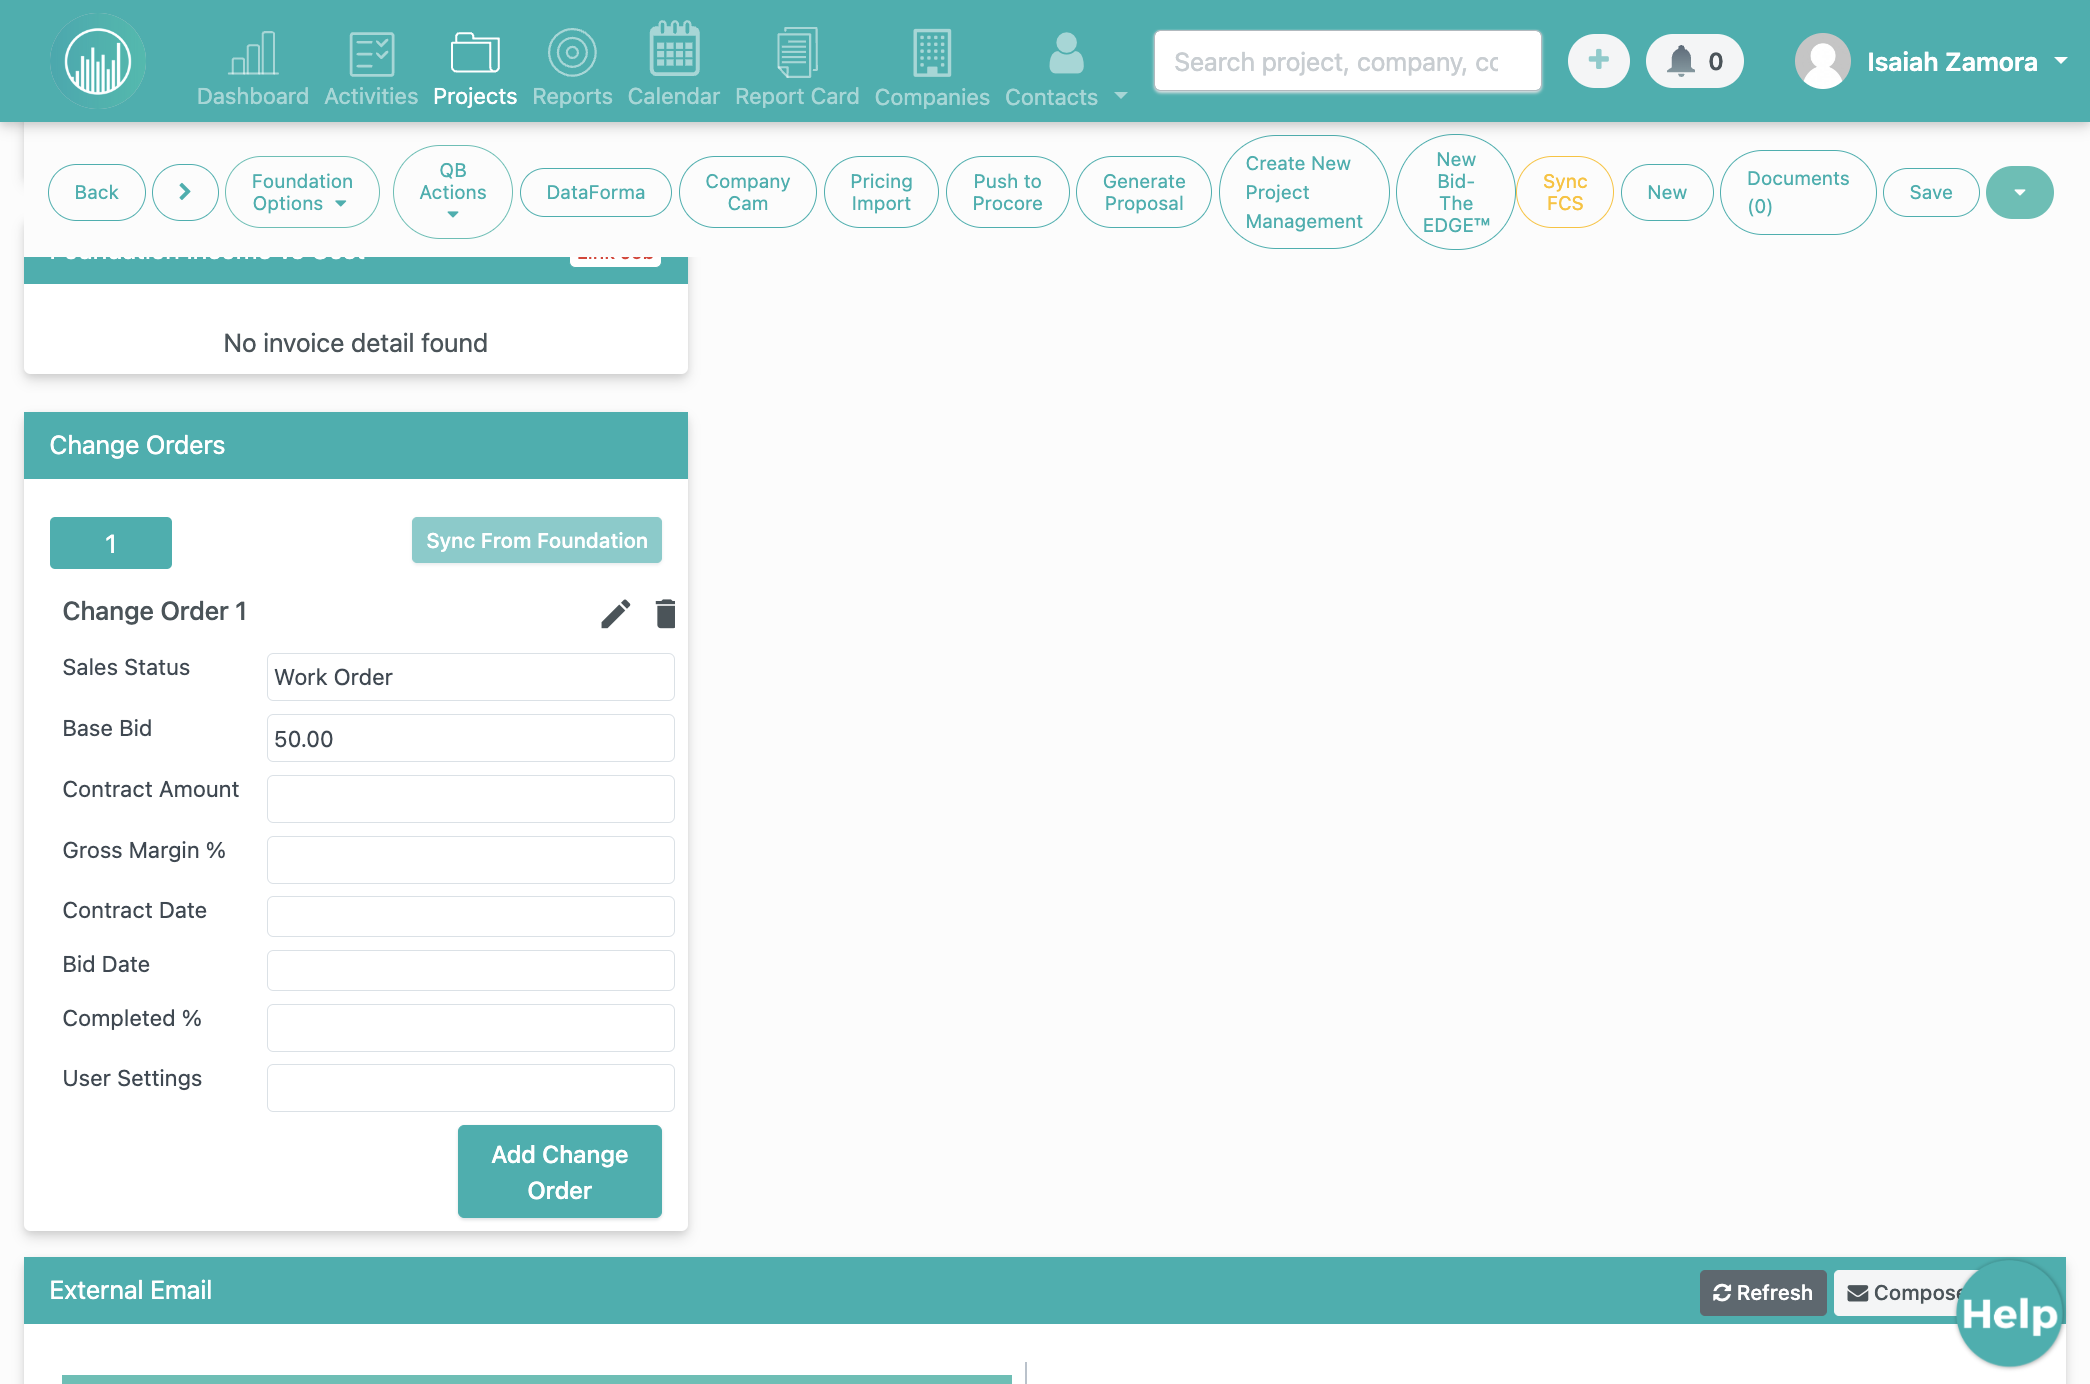Image resolution: width=2090 pixels, height=1384 pixels.
Task: Open the teal caret dropdown beside Save
Action: point(2019,192)
